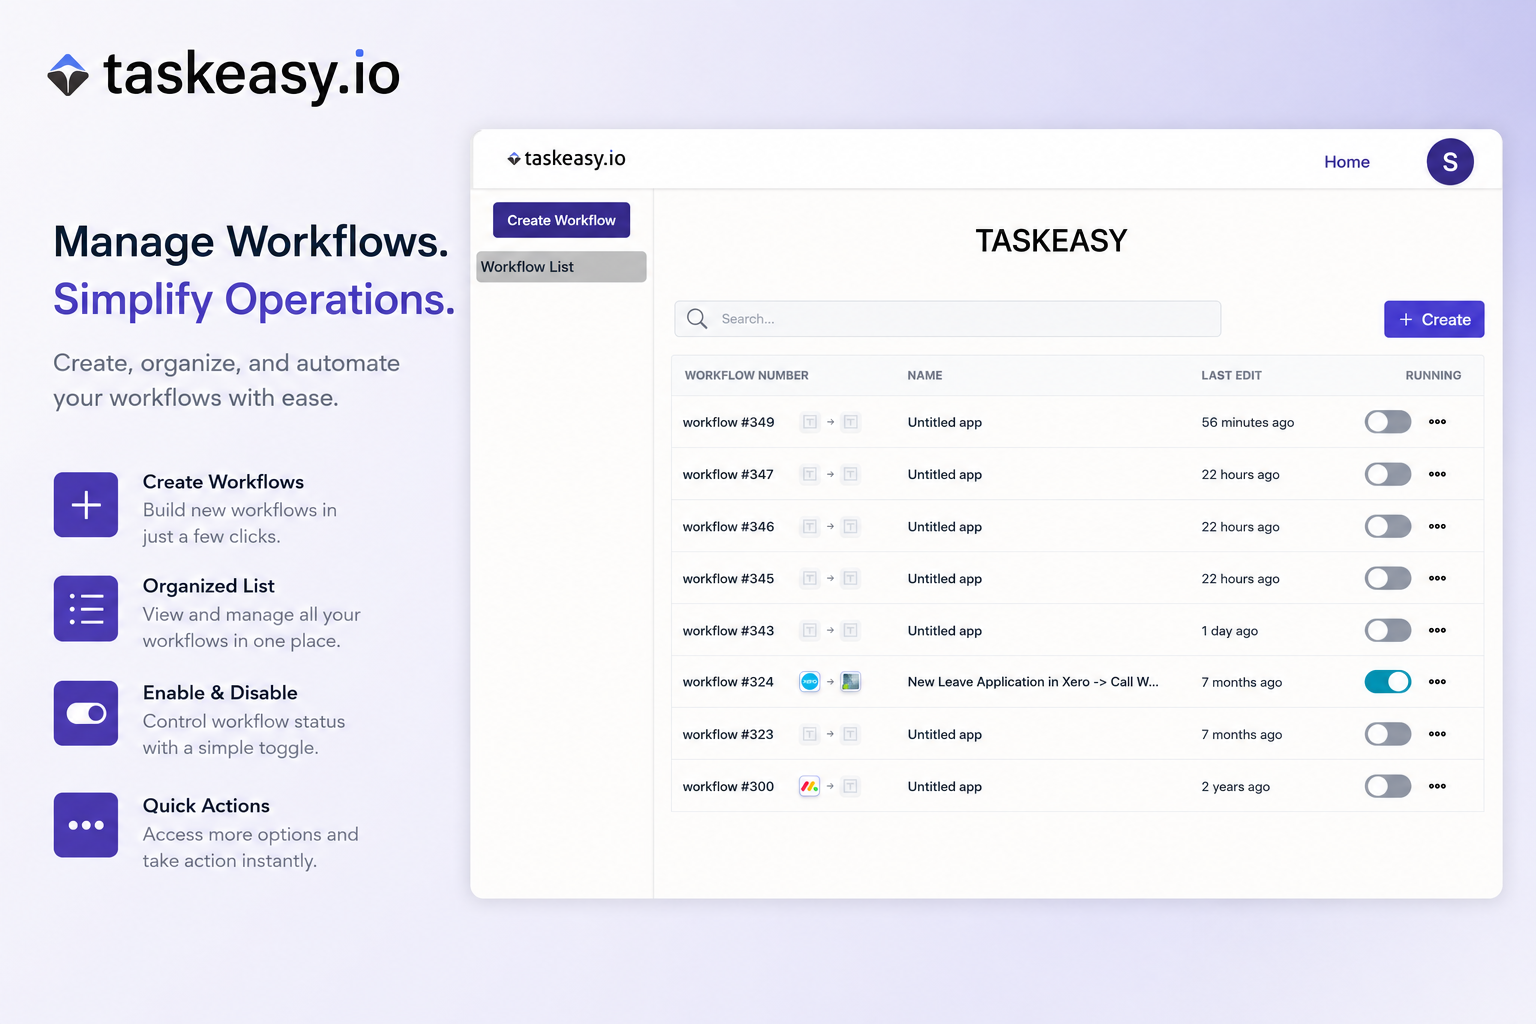The width and height of the screenshot is (1536, 1024).
Task: Open workflow #347 label
Action: click(x=728, y=474)
